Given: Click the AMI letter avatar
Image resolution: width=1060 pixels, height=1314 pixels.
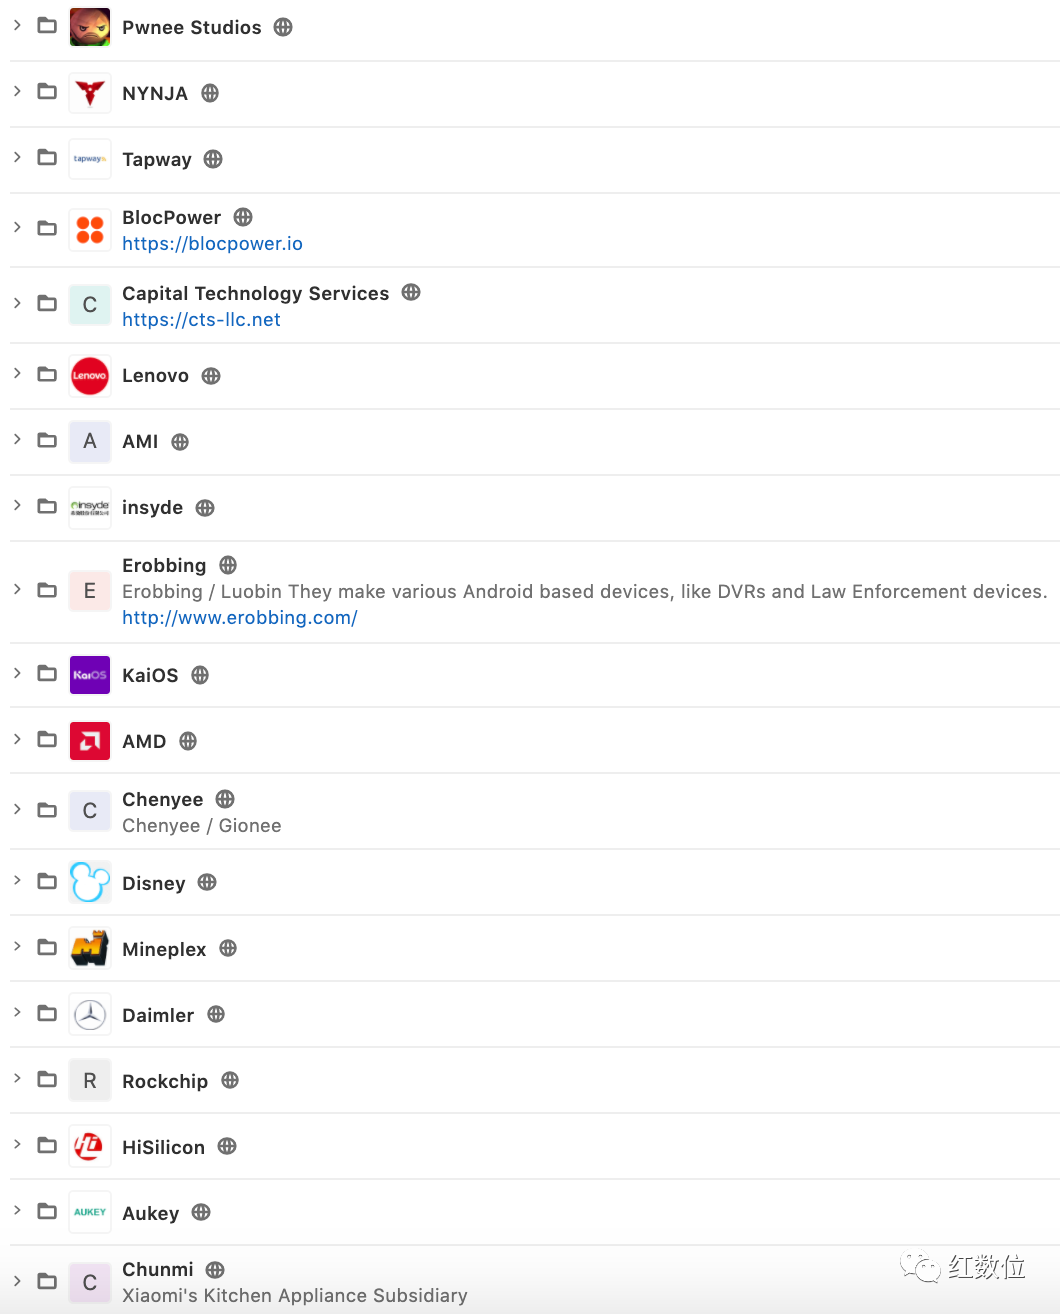Looking at the screenshot, I should pyautogui.click(x=90, y=442).
